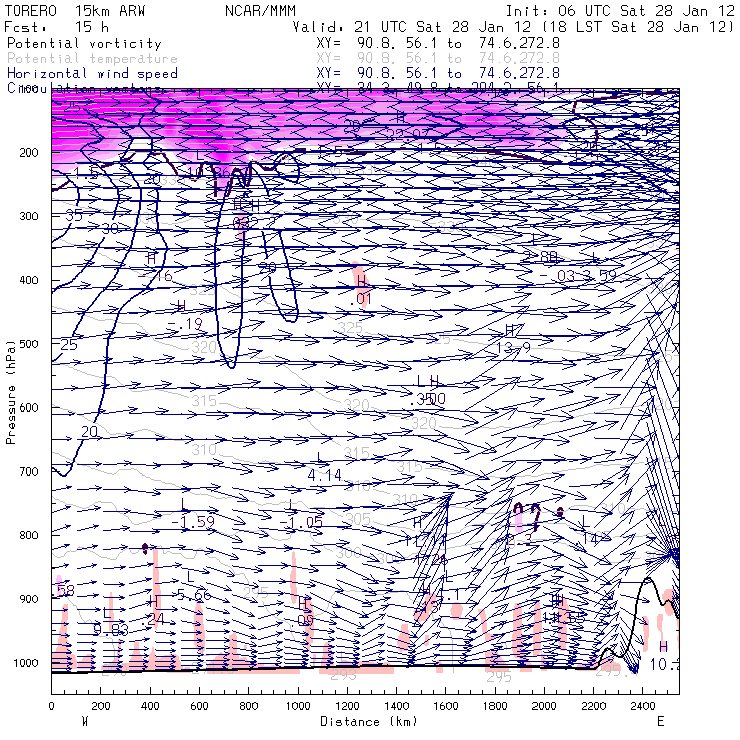Select the 600 tick on distance axis

pos(199,706)
